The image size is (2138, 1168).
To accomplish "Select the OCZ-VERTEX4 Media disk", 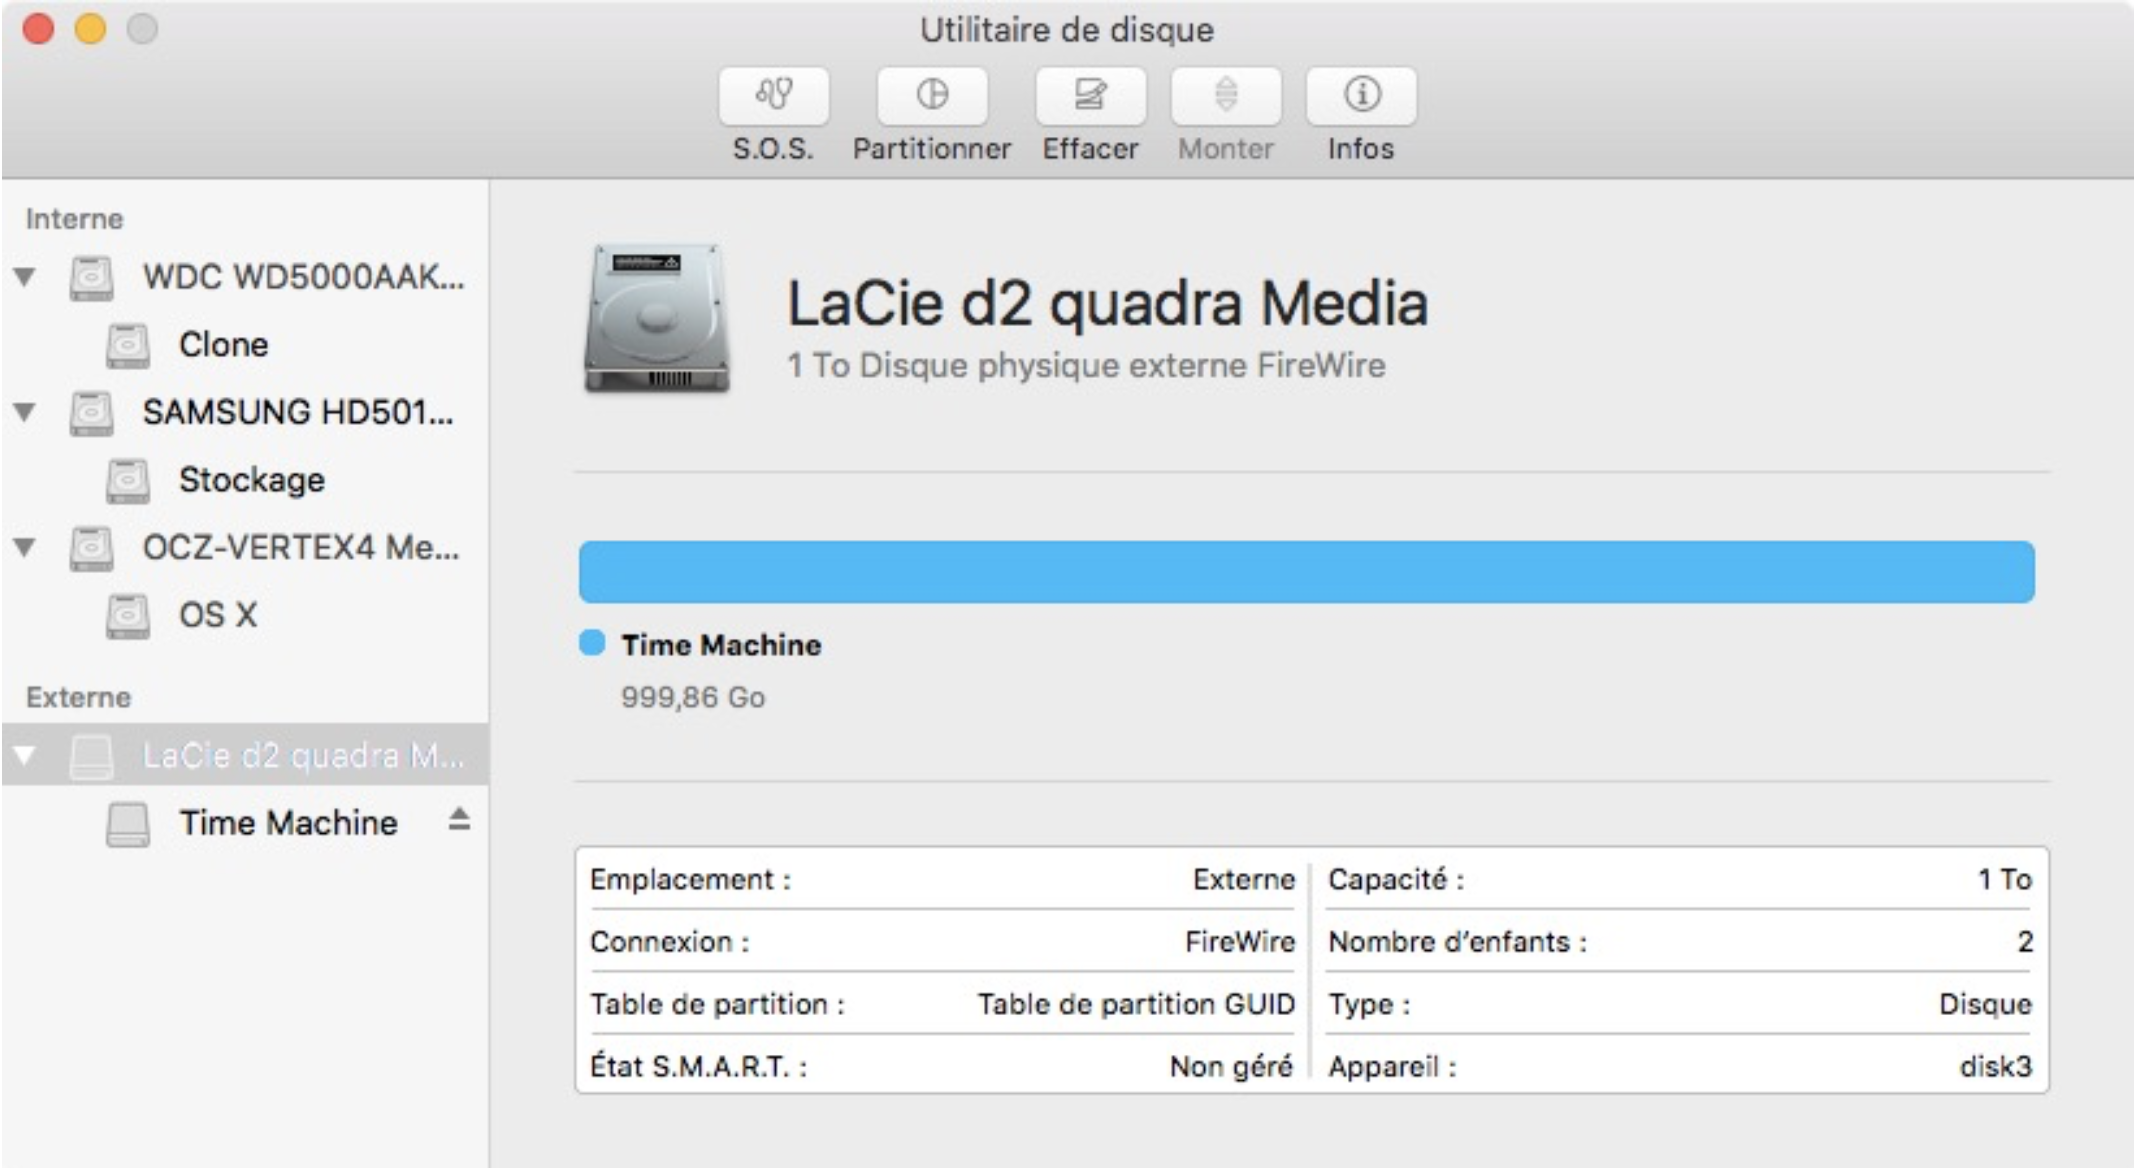I will click(300, 547).
